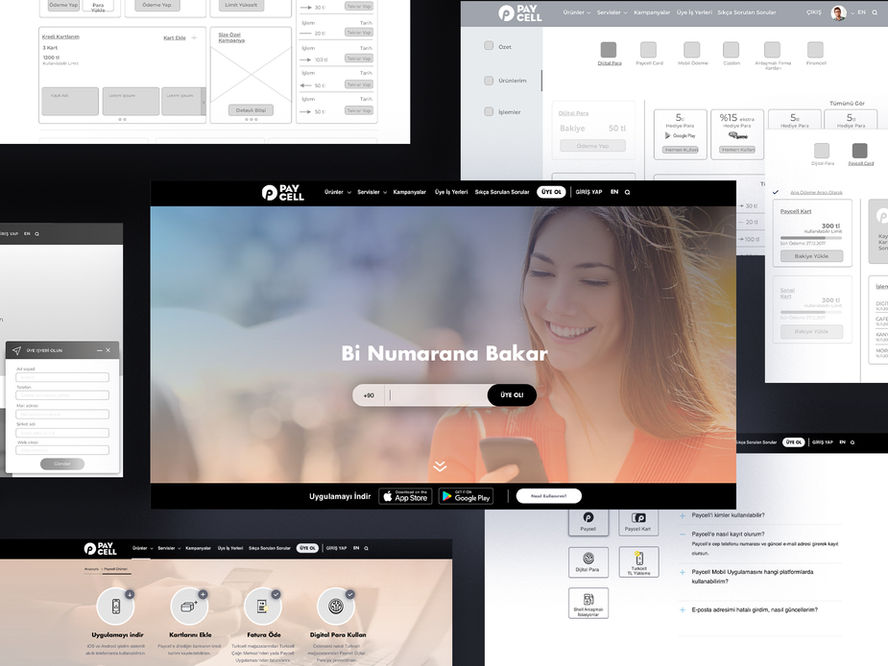Click black ÜYE OL button beside phone field
Image resolution: width=888 pixels, height=666 pixels.
(x=511, y=395)
